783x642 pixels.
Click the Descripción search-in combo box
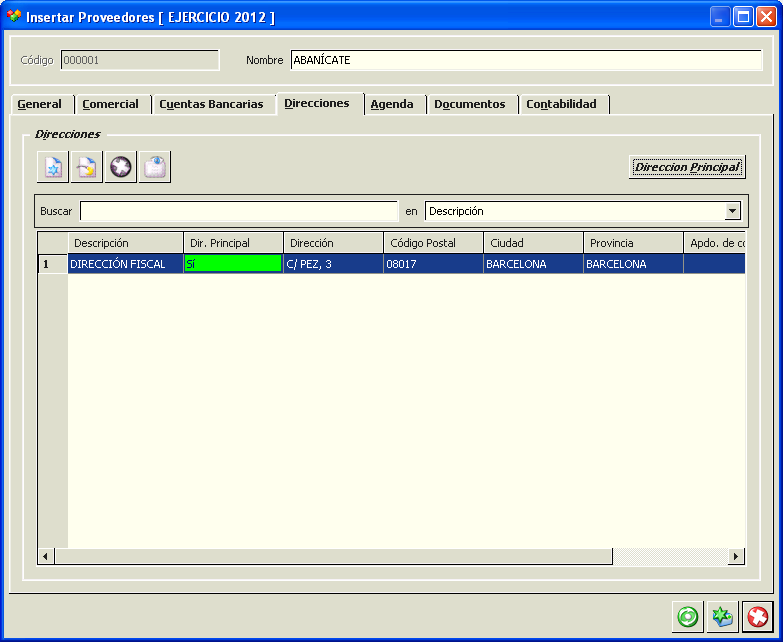583,211
